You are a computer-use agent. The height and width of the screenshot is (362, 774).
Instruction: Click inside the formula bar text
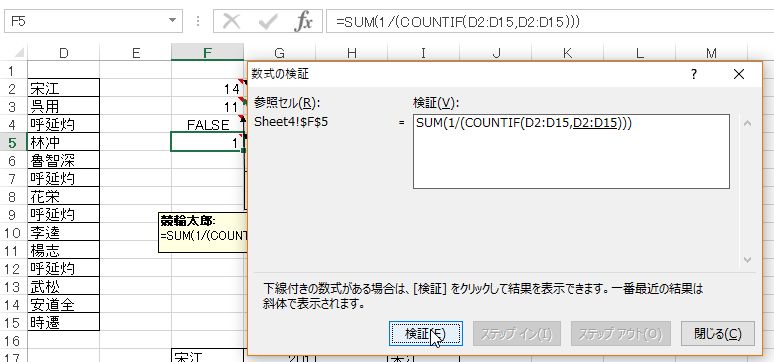(x=549, y=21)
